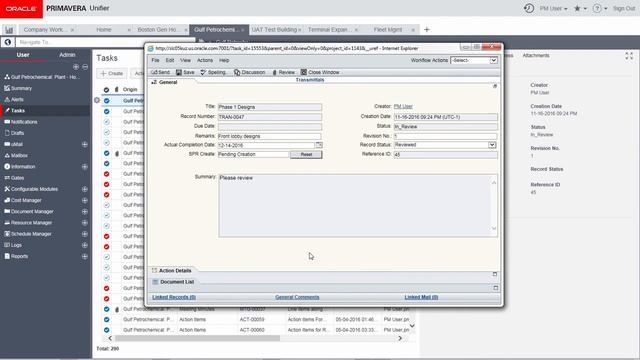Click the Remarks field Front lobby designs
640x360 pixels.
(270, 136)
